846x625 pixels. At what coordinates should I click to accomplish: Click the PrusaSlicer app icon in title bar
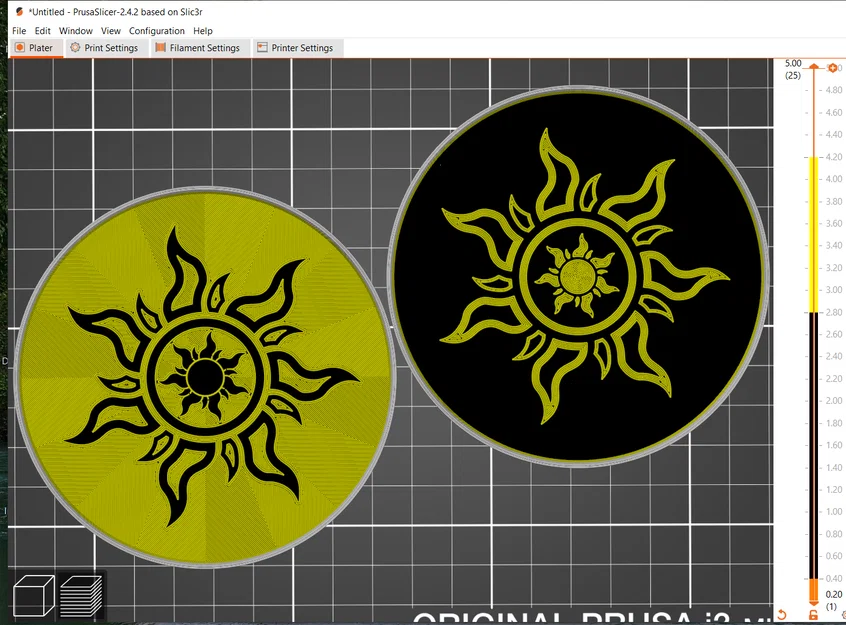(19, 11)
